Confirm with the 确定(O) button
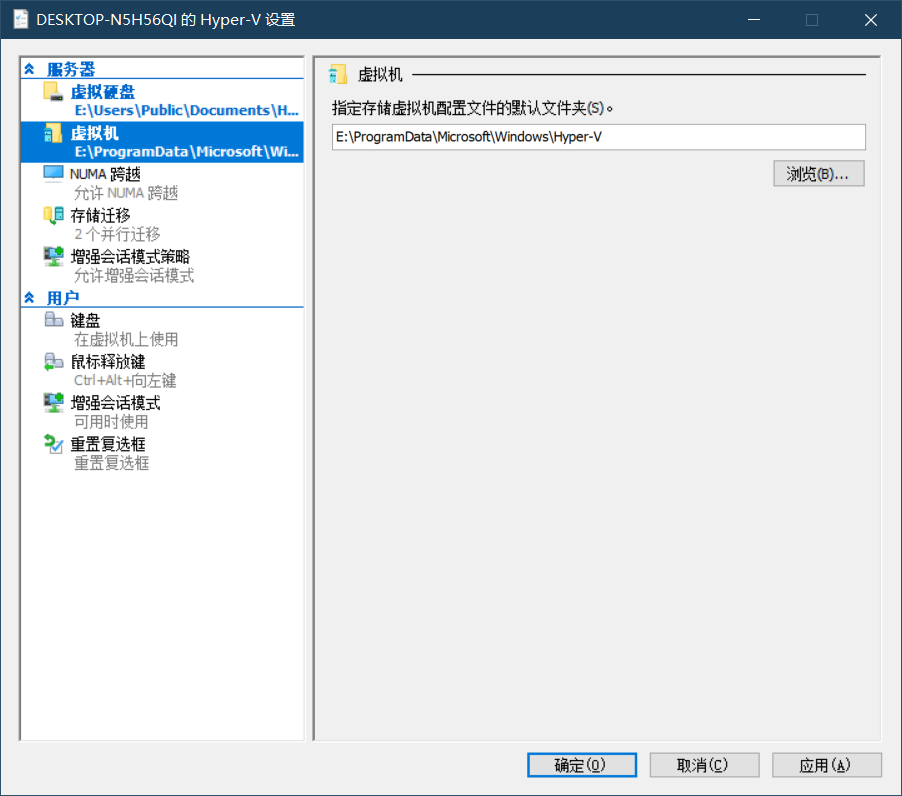Viewport: 902px width, 796px height. (x=582, y=765)
